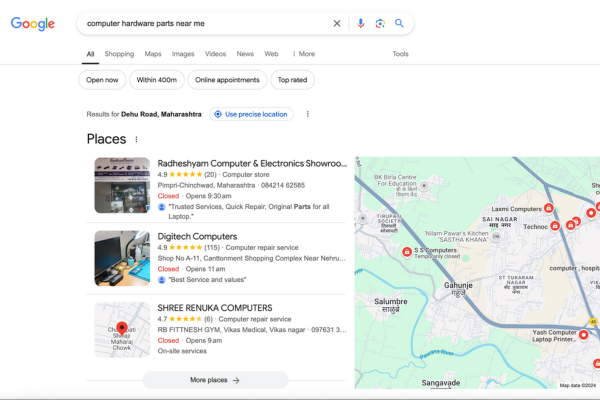Switch to the News tab
600x400 pixels.
point(245,54)
